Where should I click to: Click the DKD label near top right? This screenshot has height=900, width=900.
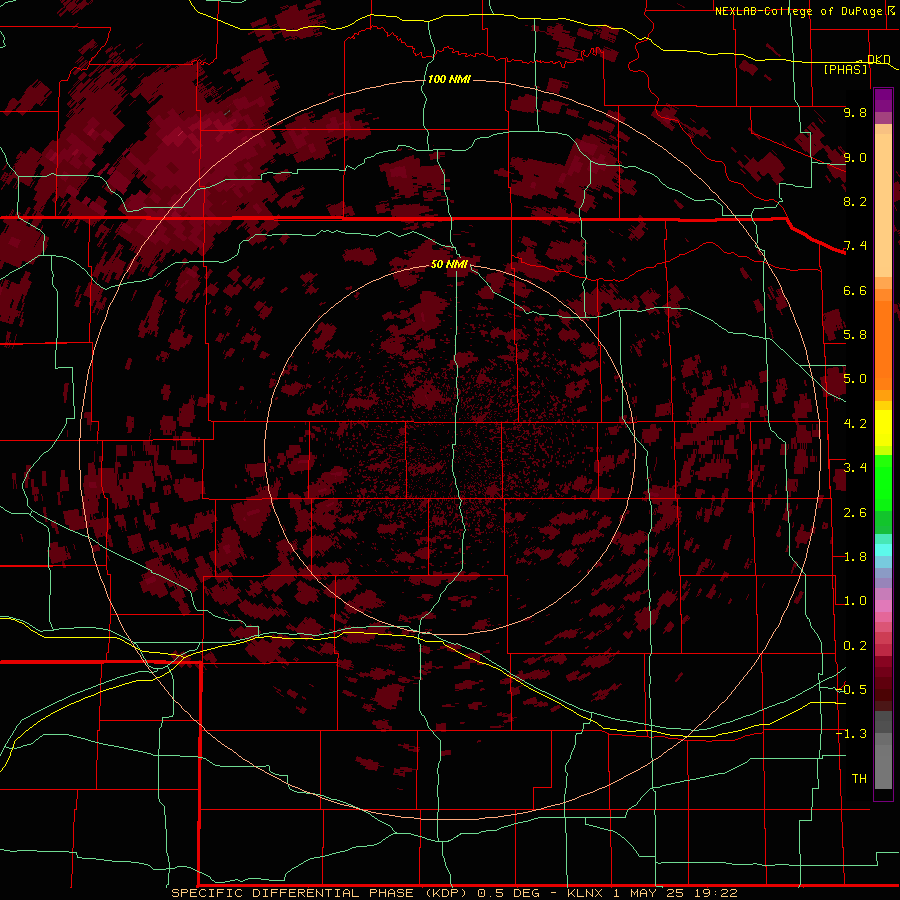[879, 59]
